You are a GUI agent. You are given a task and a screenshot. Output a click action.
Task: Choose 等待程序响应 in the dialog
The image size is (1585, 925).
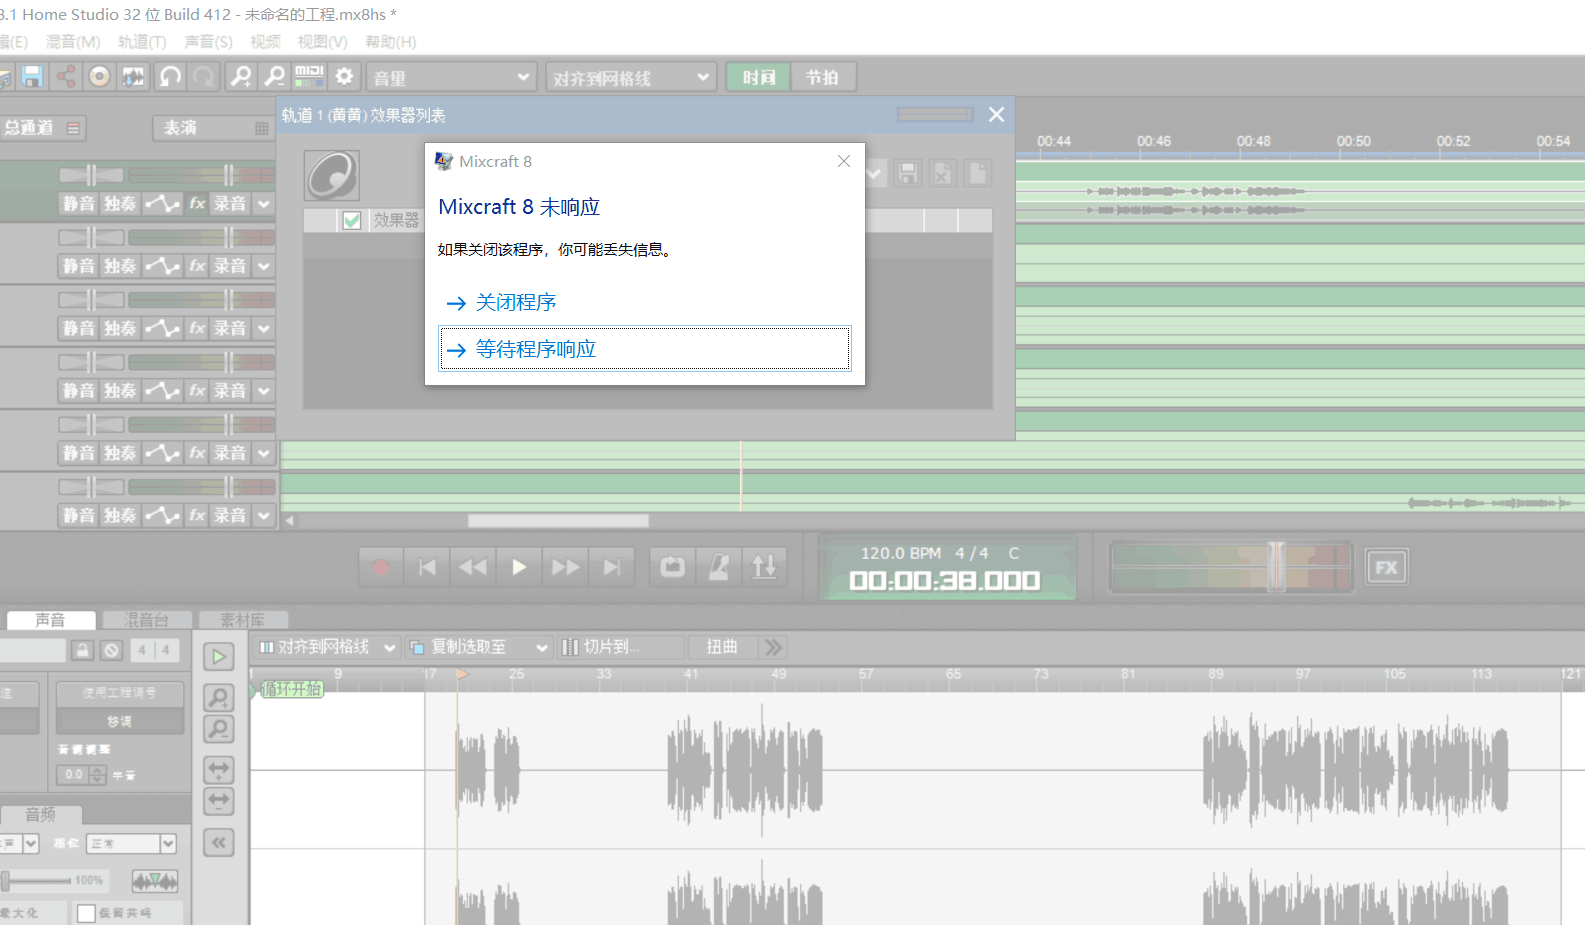(645, 349)
